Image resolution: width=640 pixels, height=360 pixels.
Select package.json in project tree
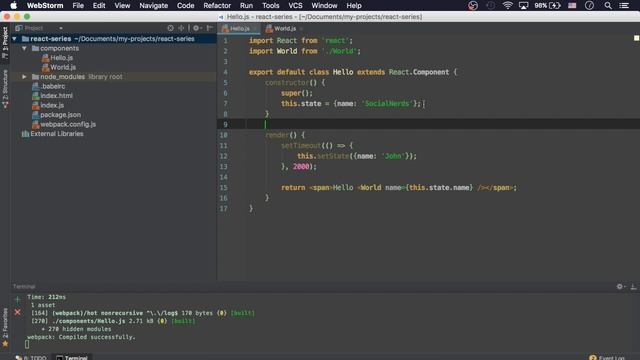(x=60, y=115)
